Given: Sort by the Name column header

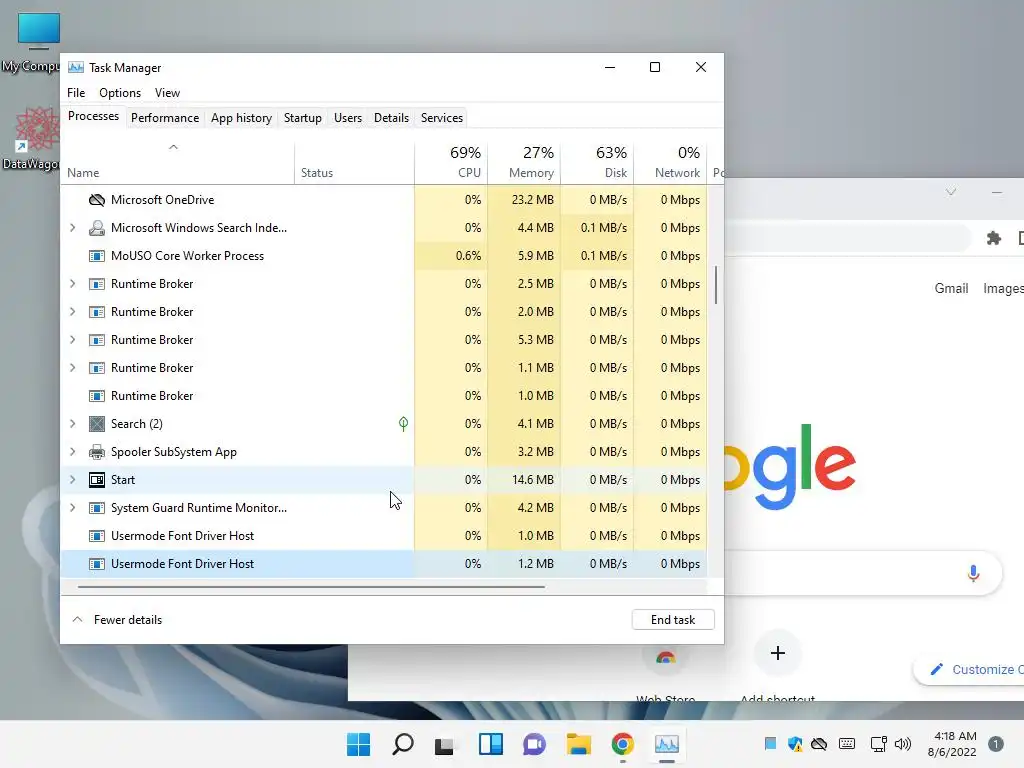Looking at the screenshot, I should [x=178, y=162].
